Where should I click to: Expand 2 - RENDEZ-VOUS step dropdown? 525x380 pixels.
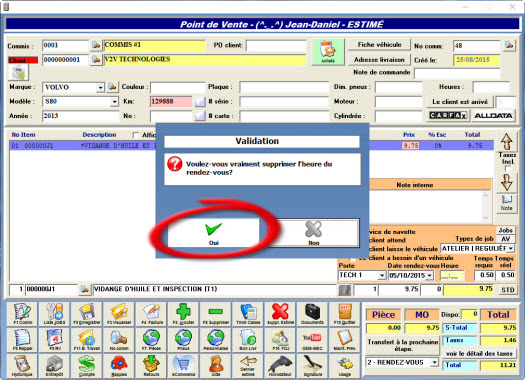pyautogui.click(x=434, y=363)
